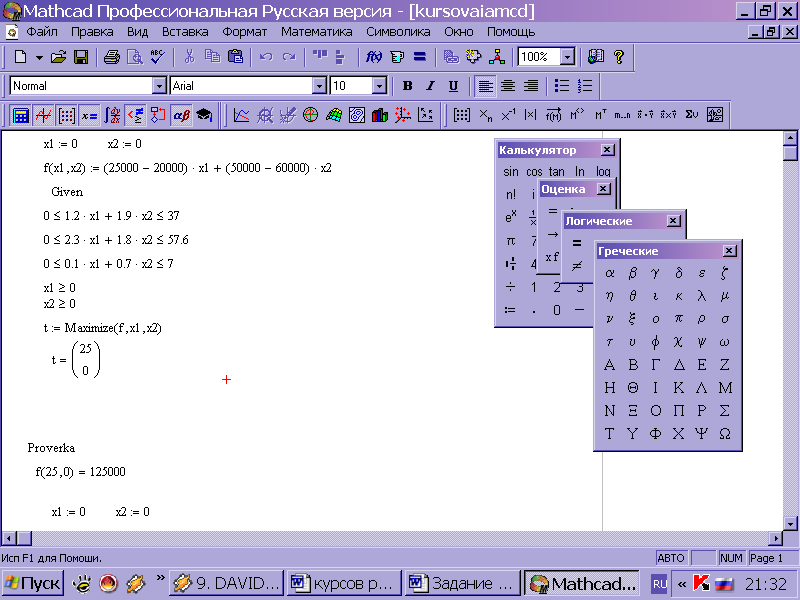The width and height of the screenshot is (800, 600).
Task: Open the Greek αβ palette icon
Action: [181, 115]
